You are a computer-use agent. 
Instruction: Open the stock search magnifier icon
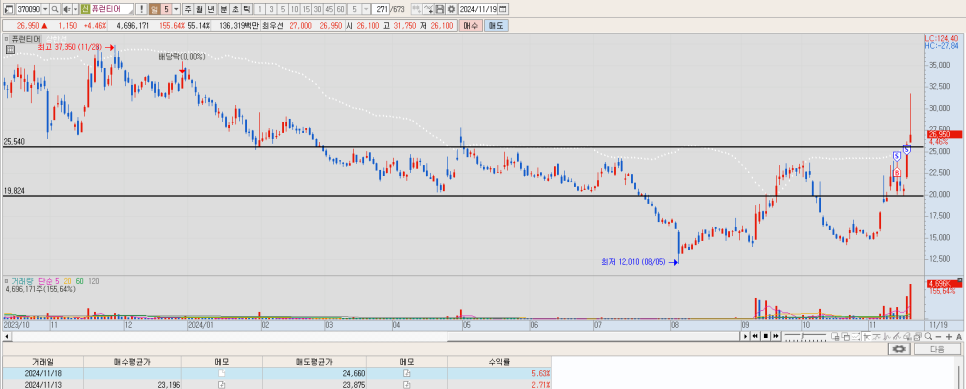(55, 9)
